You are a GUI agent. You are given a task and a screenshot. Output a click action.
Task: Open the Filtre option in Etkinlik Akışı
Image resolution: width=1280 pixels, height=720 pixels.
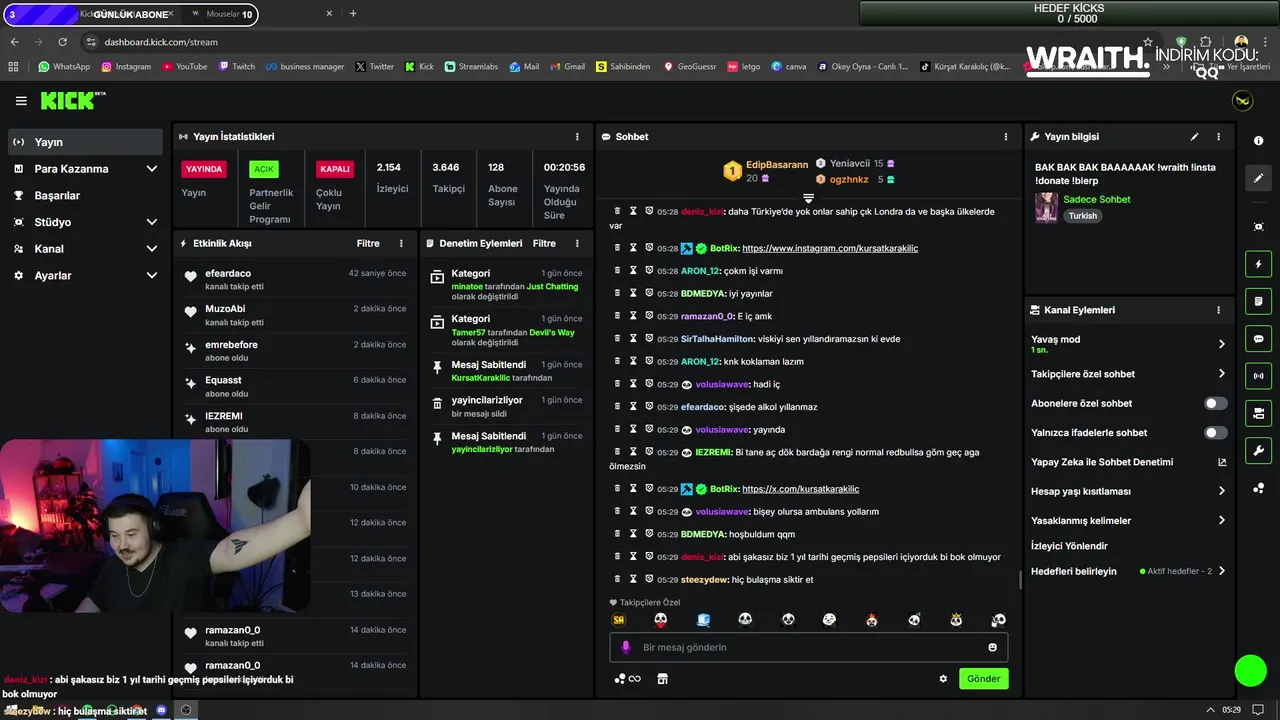click(368, 243)
